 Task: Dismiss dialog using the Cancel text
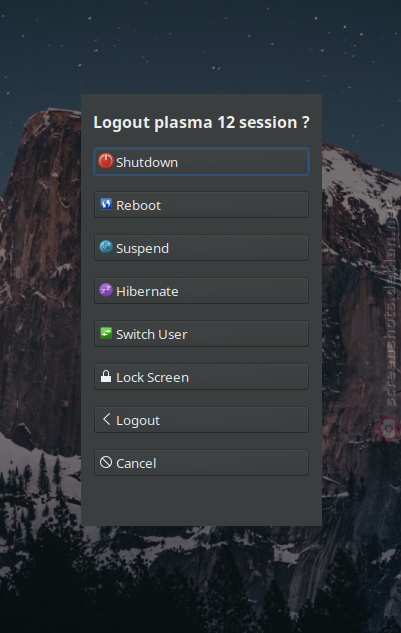(x=136, y=463)
